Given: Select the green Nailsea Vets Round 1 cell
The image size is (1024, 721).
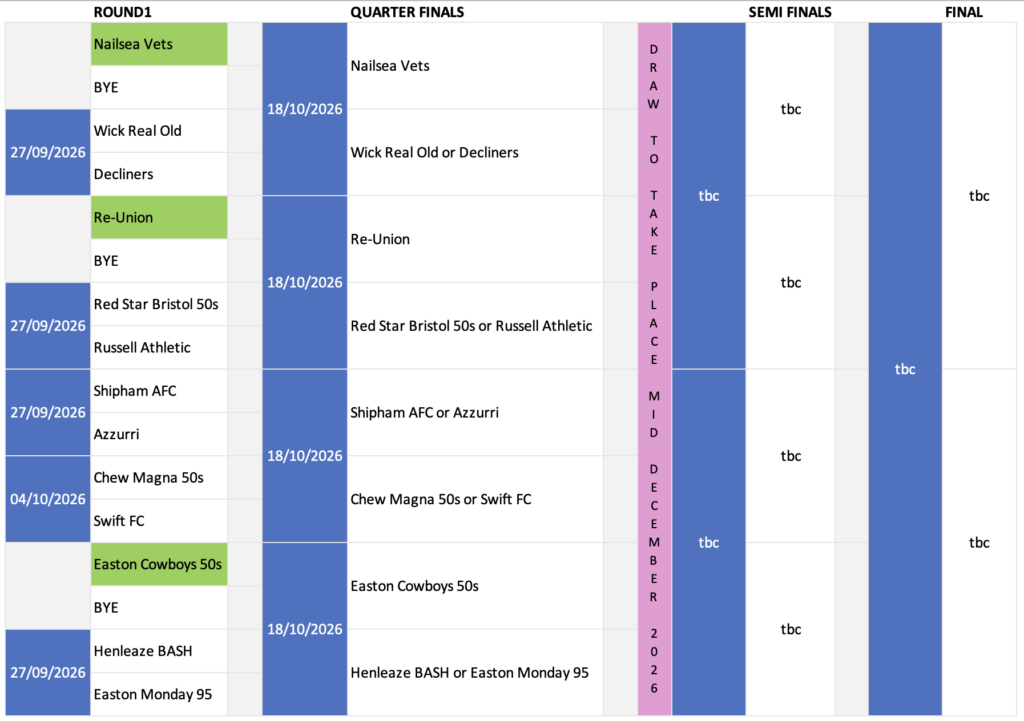Looking at the screenshot, I should pyautogui.click(x=159, y=44).
